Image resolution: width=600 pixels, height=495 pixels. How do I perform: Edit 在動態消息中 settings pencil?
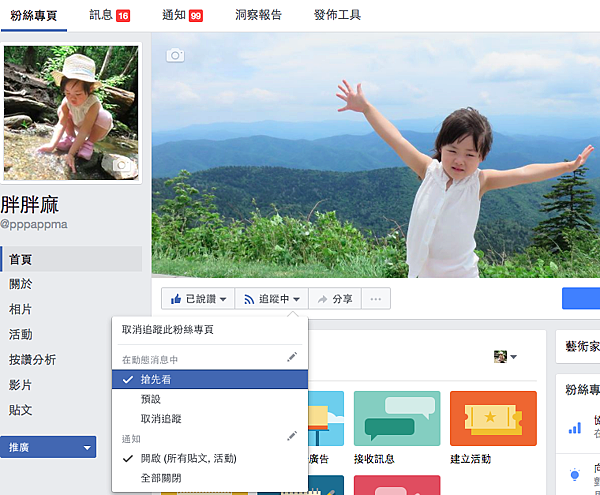click(x=292, y=357)
